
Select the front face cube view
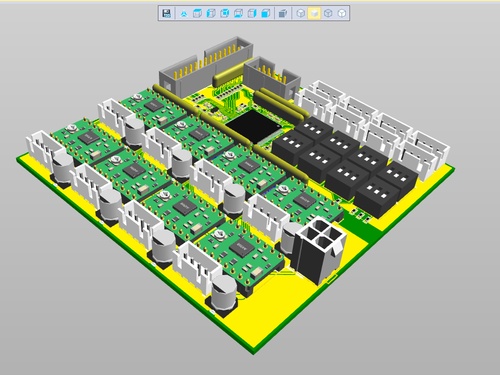click(225, 13)
